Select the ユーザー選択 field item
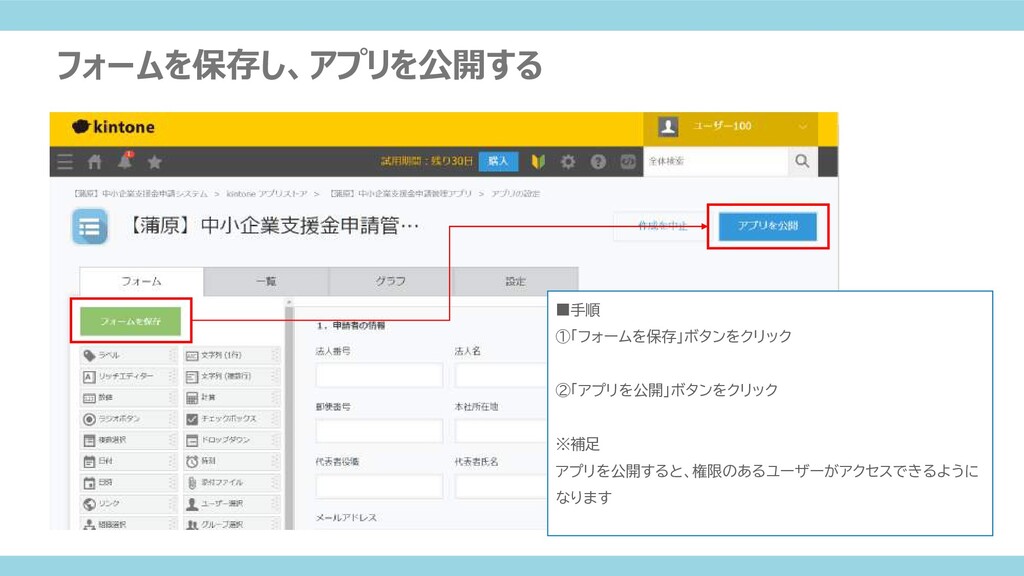The height and width of the screenshot is (576, 1024). [231, 504]
